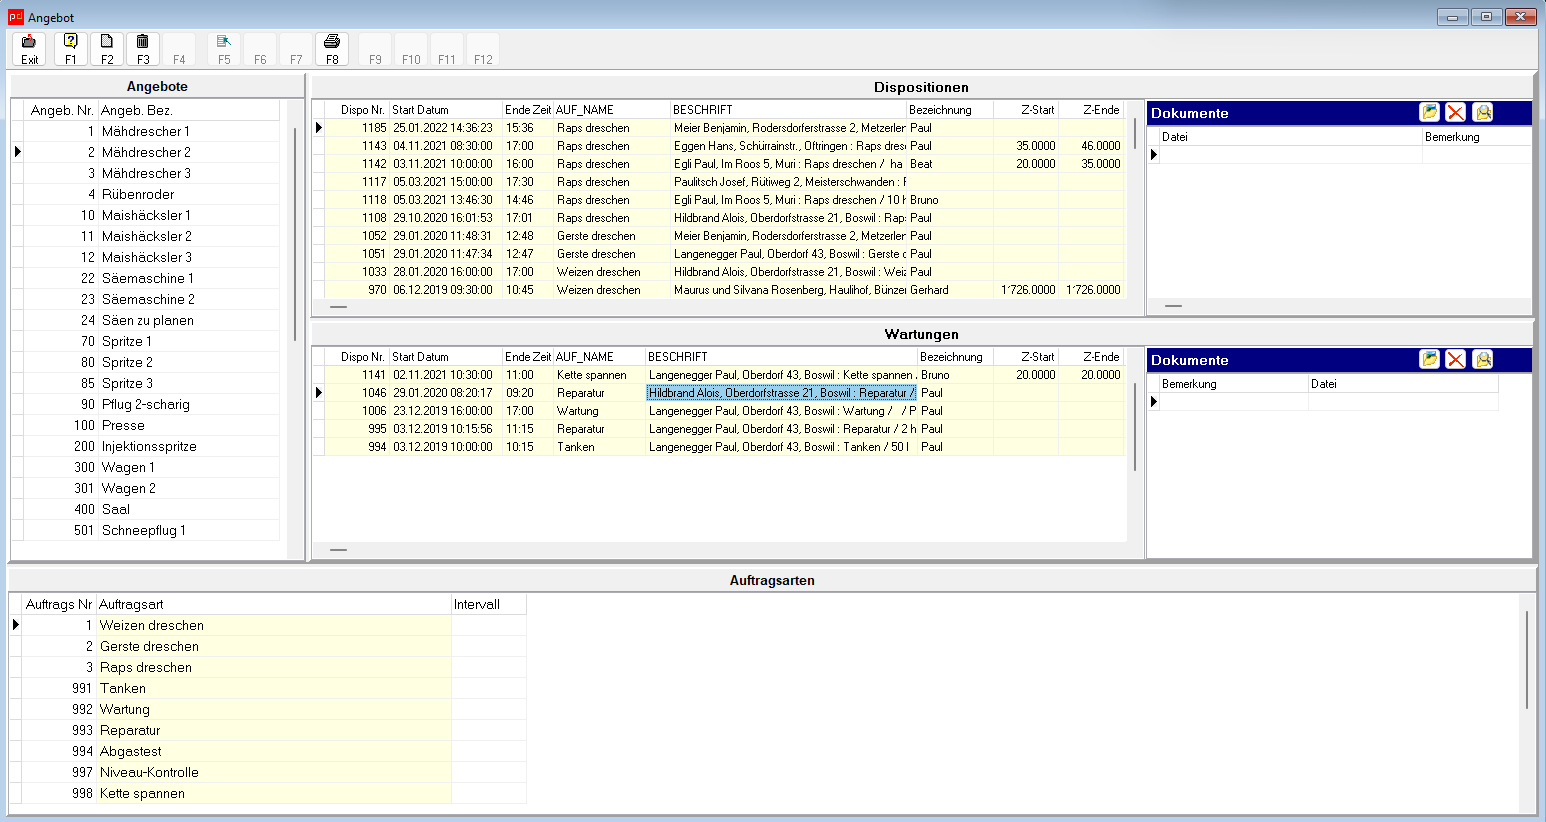Sort Angebote by Angeb. Nr. column header

click(60, 110)
